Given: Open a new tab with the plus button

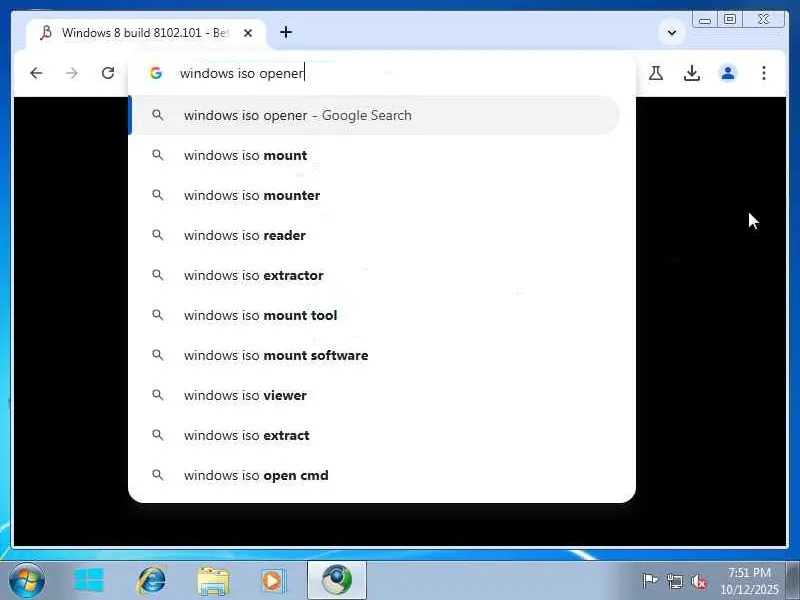Looking at the screenshot, I should tap(286, 33).
